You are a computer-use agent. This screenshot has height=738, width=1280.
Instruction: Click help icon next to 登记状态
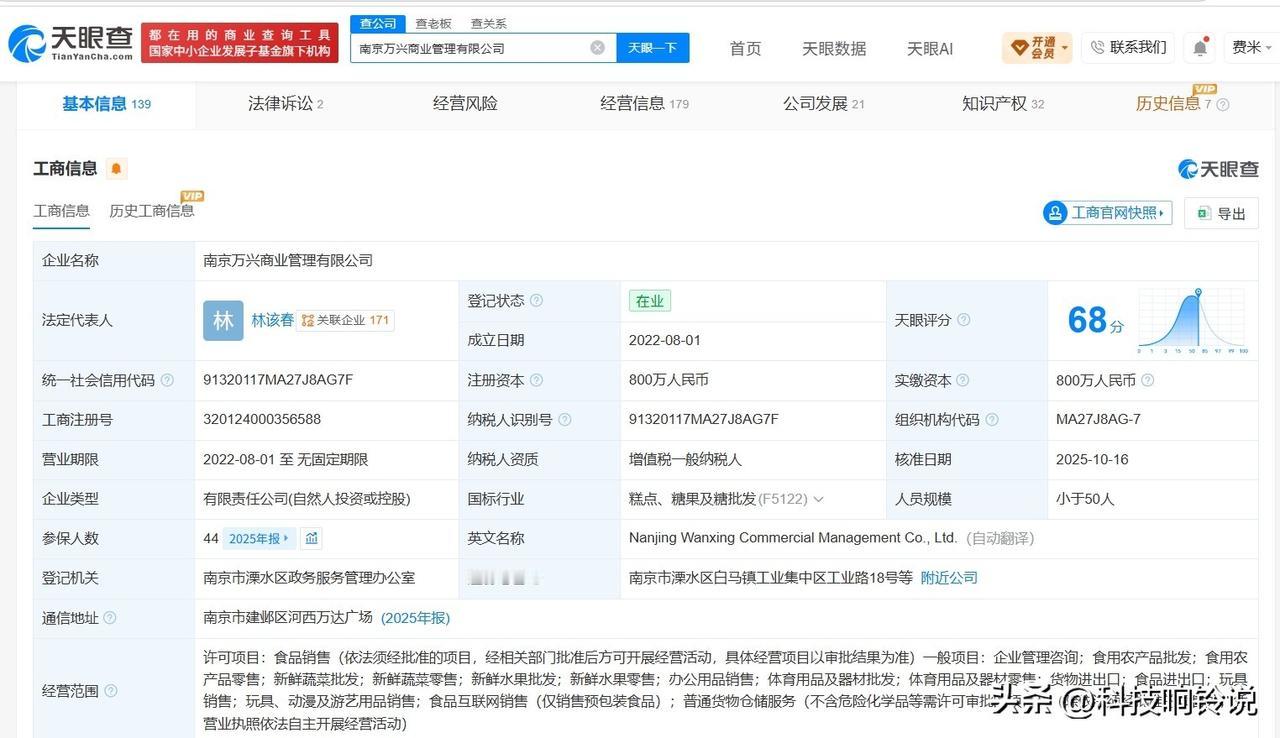536,301
